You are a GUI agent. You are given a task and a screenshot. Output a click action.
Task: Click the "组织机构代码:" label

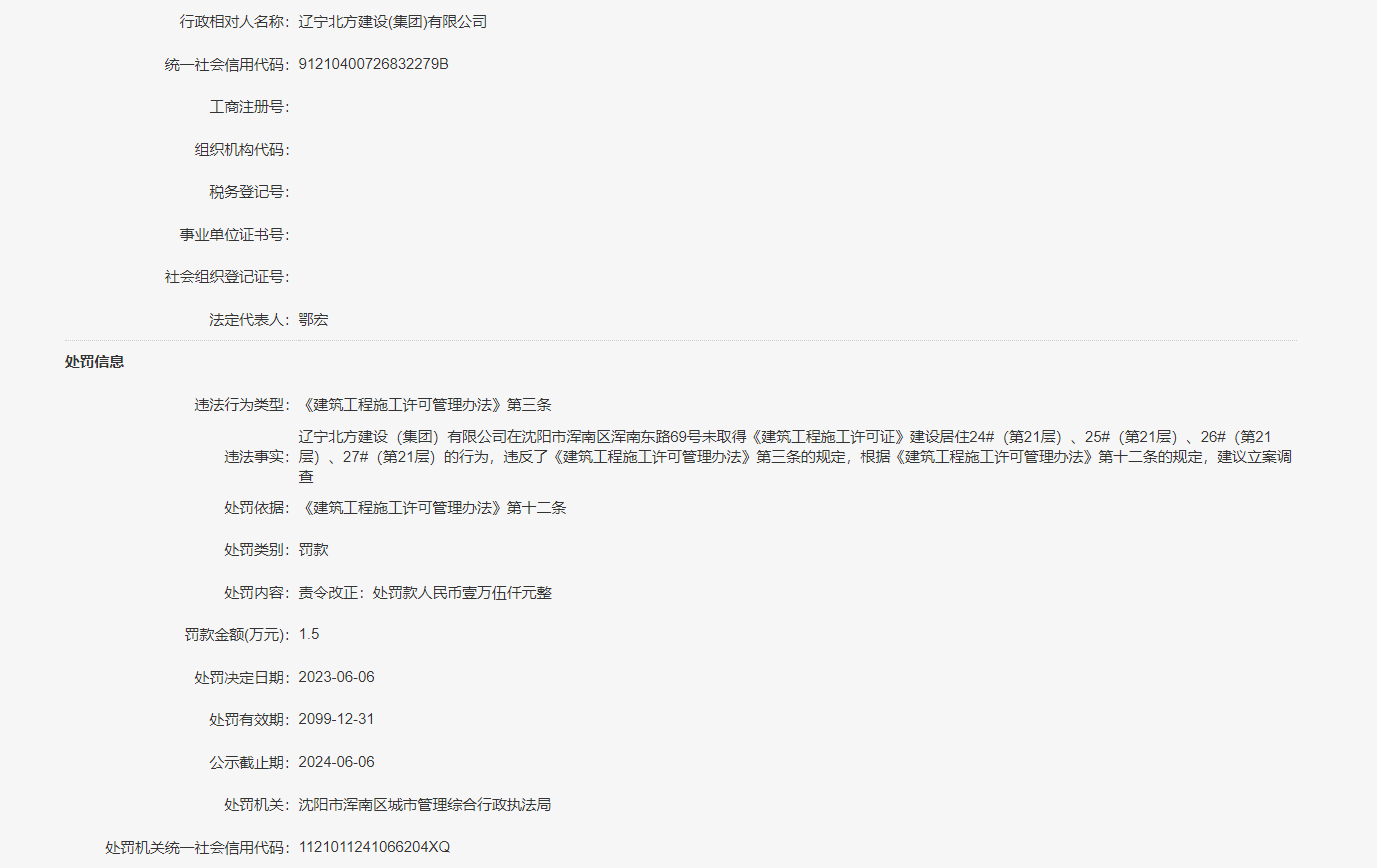(x=242, y=150)
